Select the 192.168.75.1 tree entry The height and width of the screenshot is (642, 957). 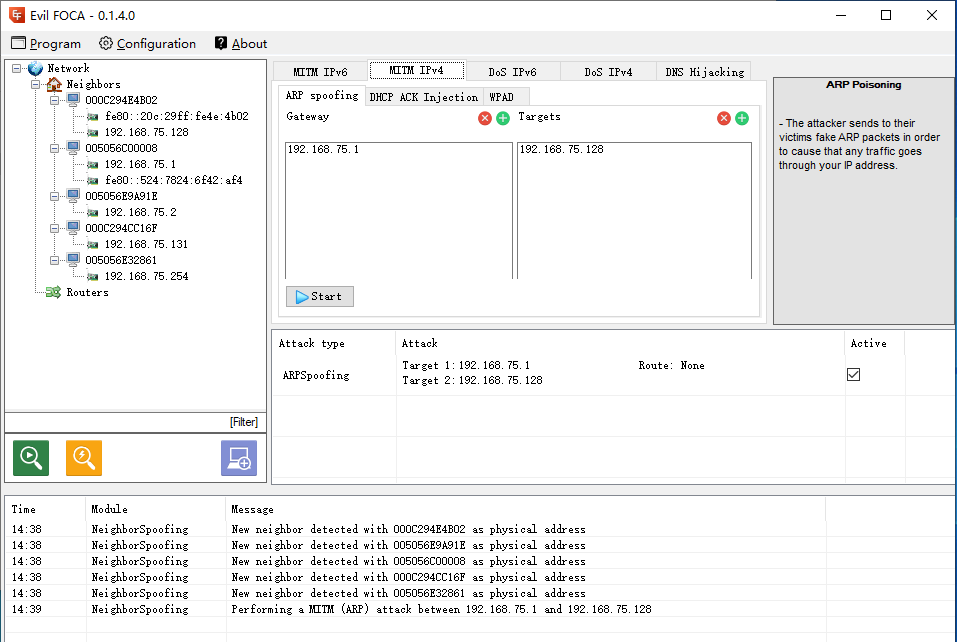tap(140, 164)
